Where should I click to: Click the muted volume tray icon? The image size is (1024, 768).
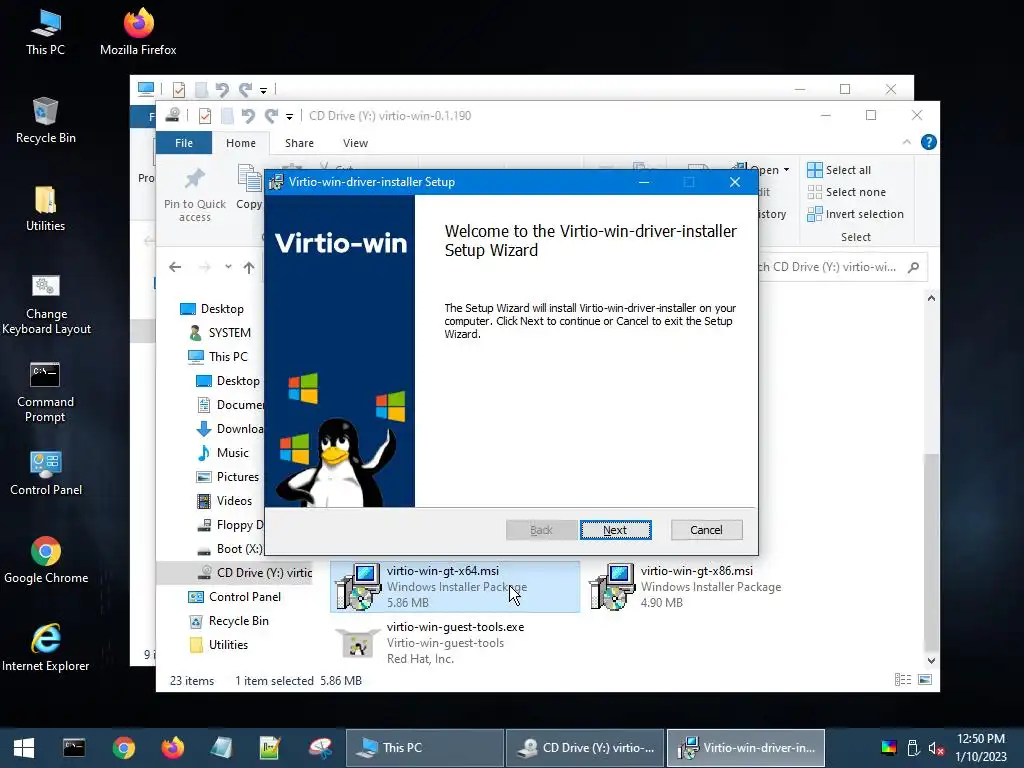coord(936,748)
